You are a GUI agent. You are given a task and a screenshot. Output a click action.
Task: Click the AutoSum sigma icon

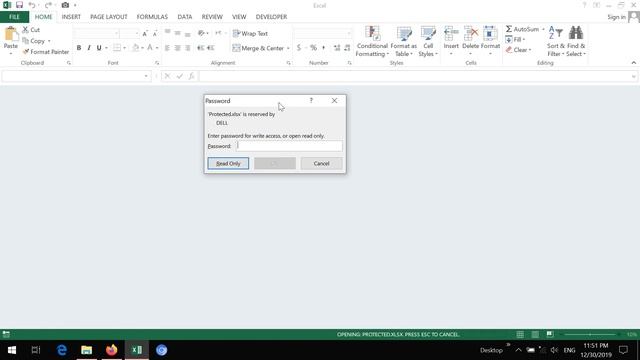[509, 29]
